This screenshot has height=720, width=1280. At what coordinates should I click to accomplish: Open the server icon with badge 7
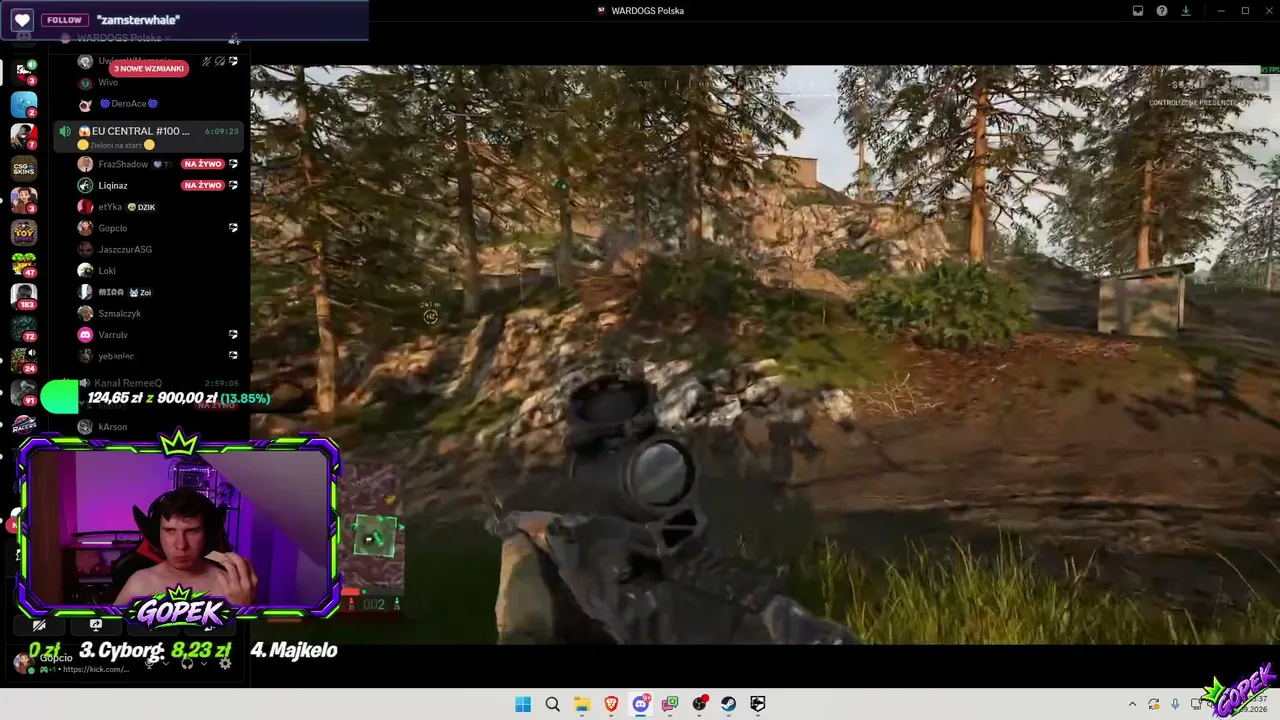(24, 136)
